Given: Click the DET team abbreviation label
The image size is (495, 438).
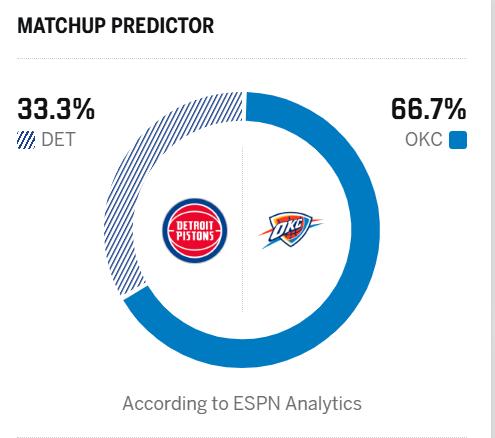Looking at the screenshot, I should tap(58, 140).
